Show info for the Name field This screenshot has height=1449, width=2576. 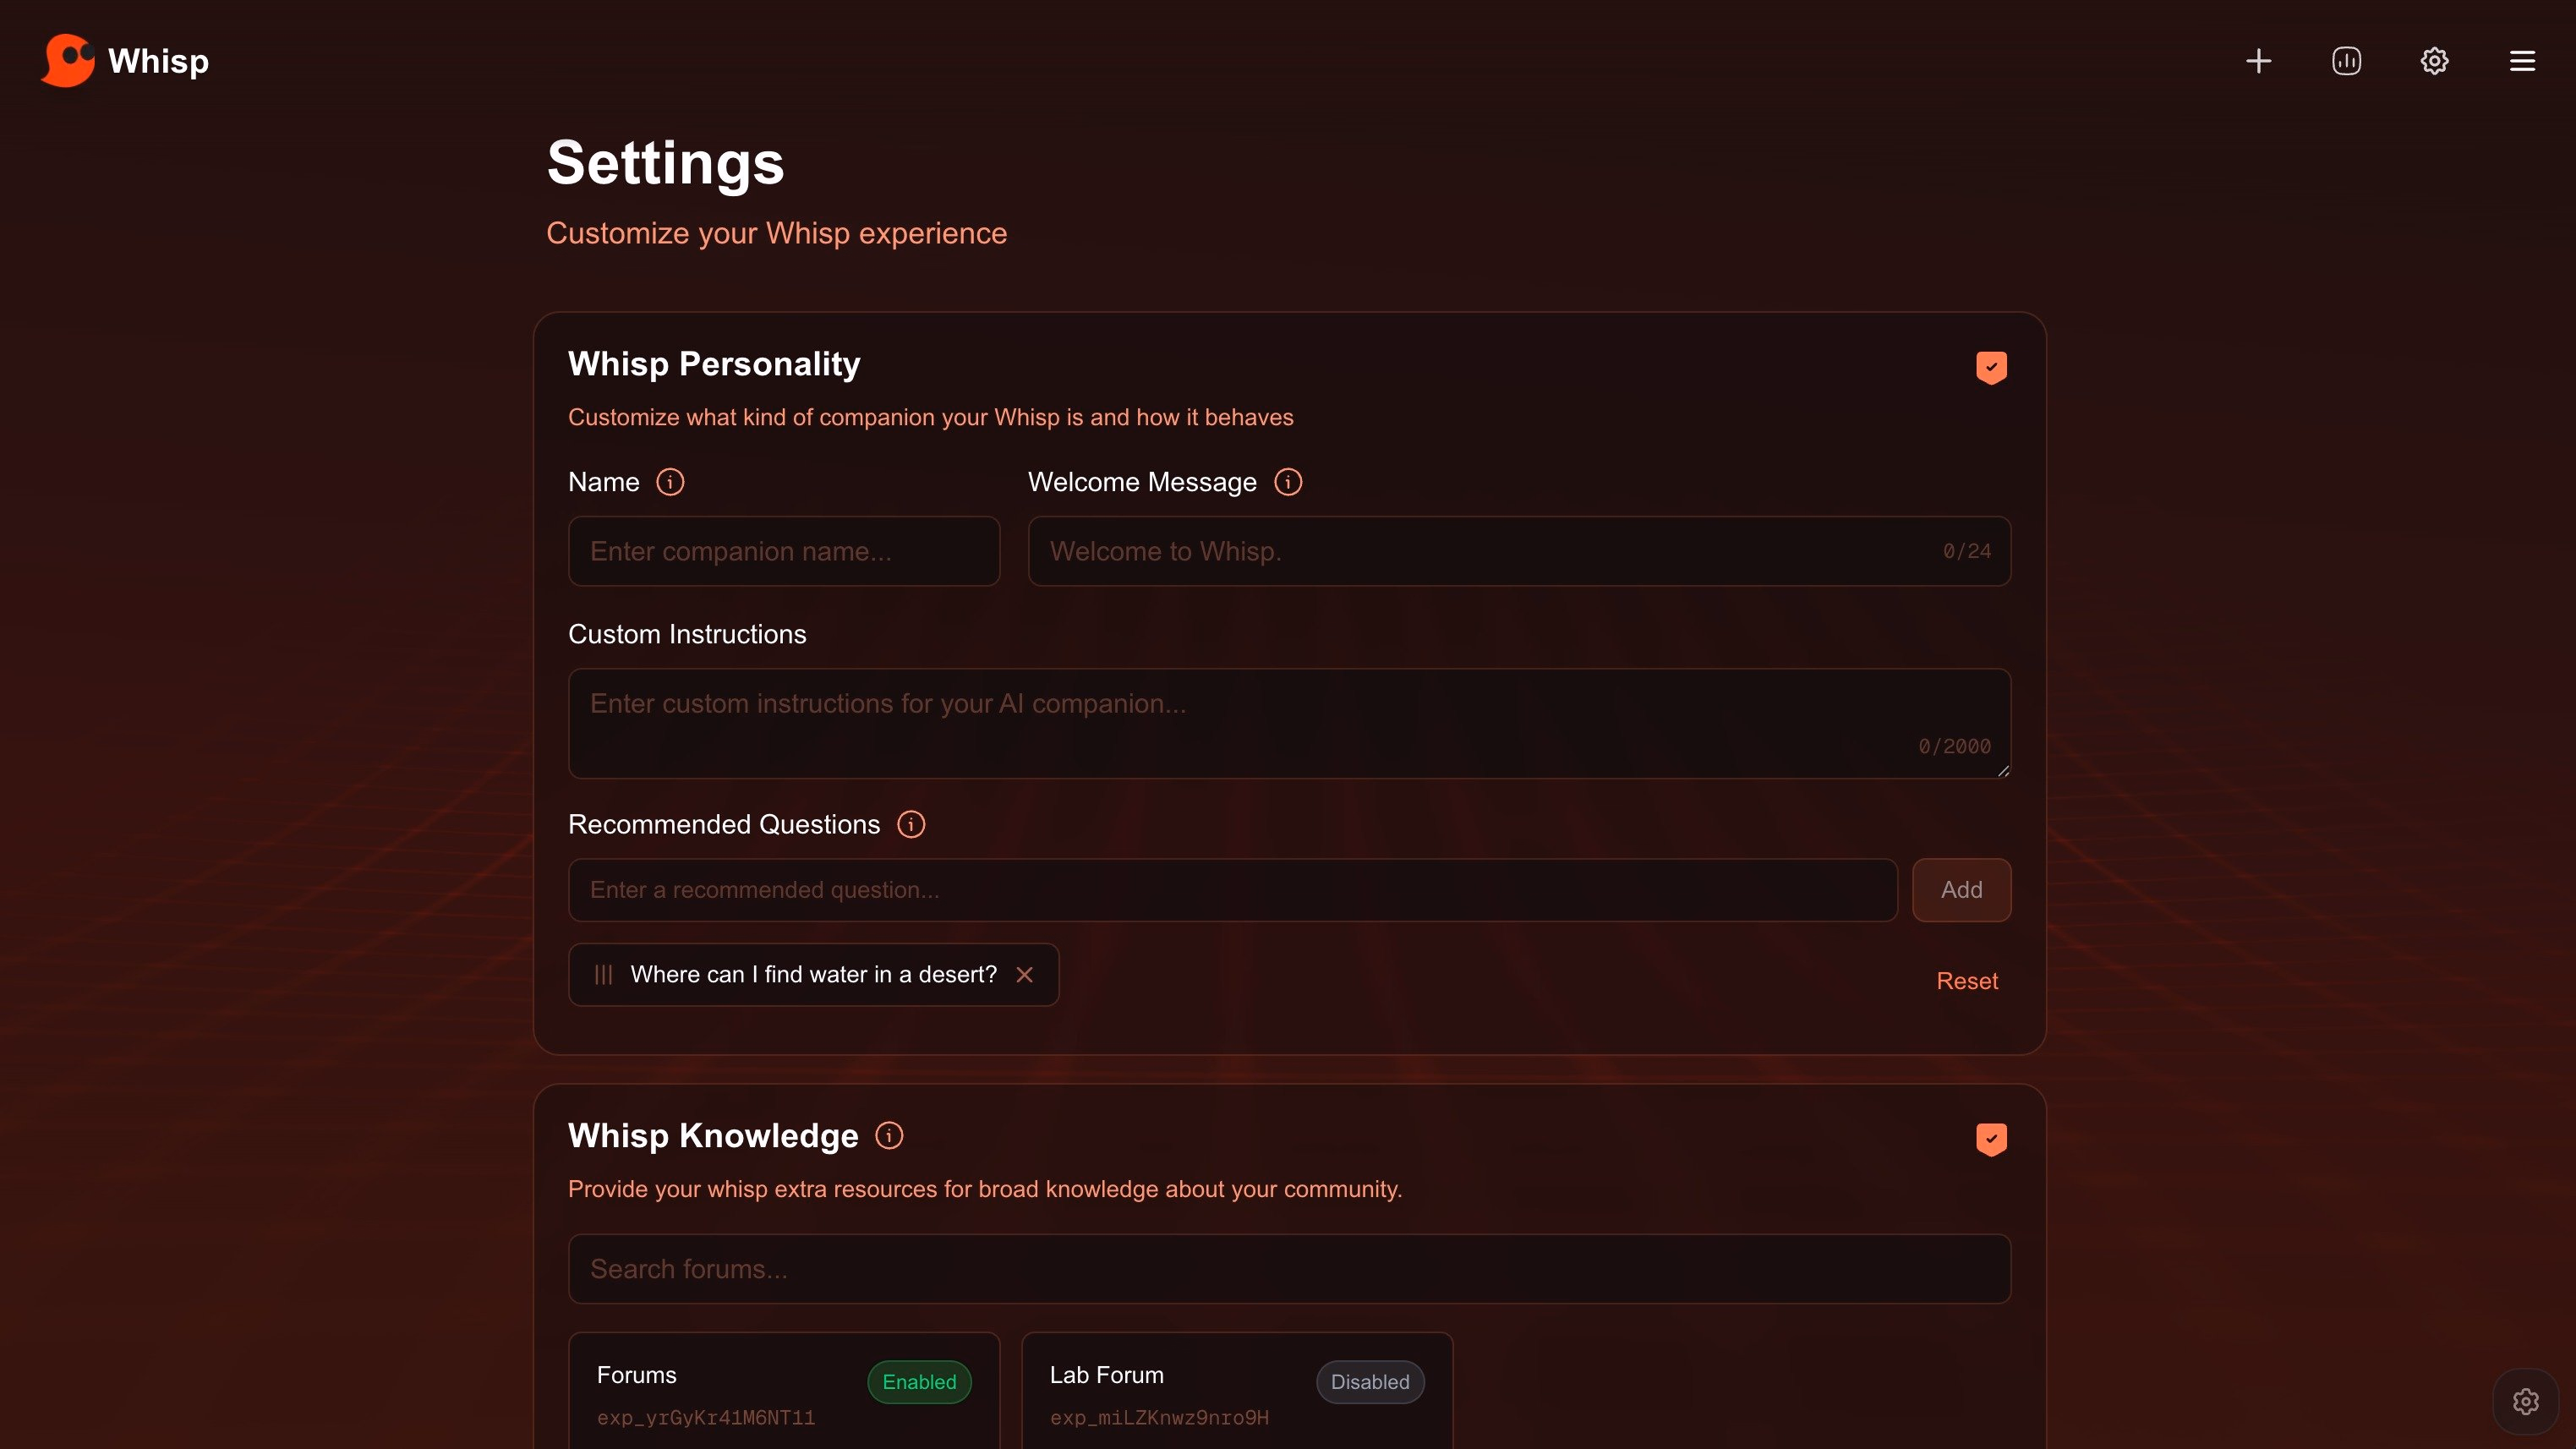pos(670,482)
